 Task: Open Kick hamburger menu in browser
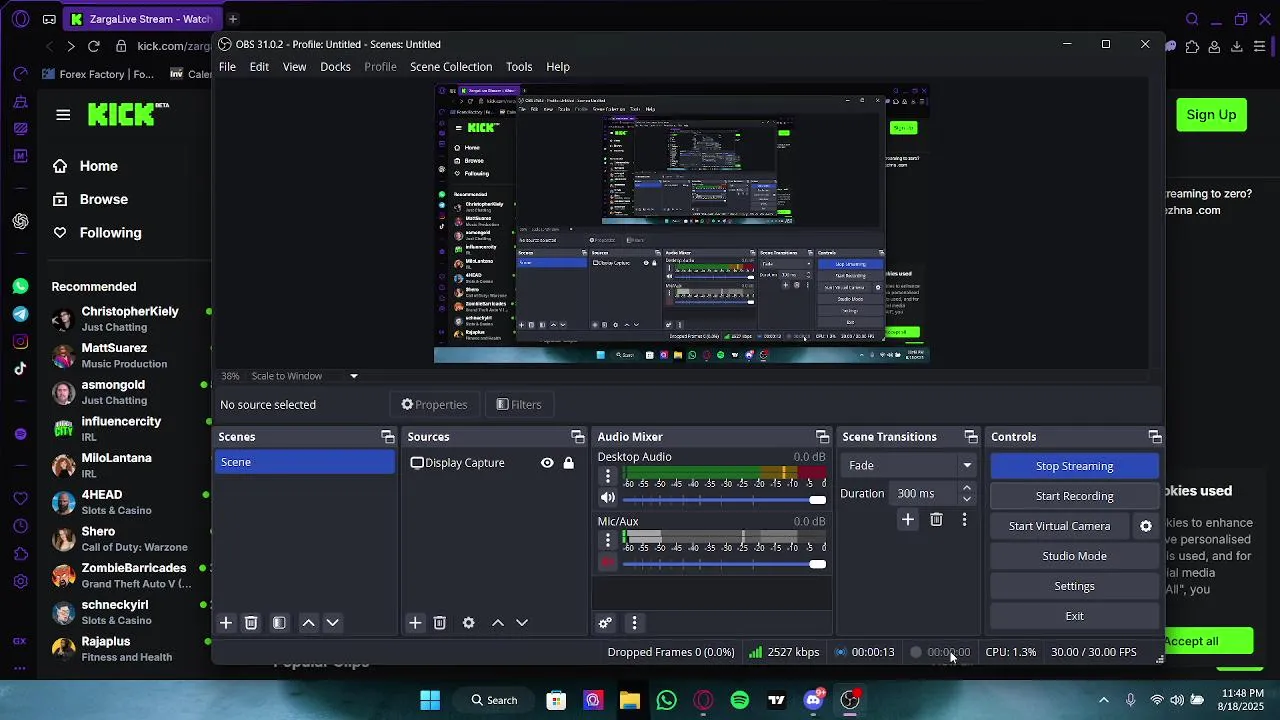click(x=63, y=115)
